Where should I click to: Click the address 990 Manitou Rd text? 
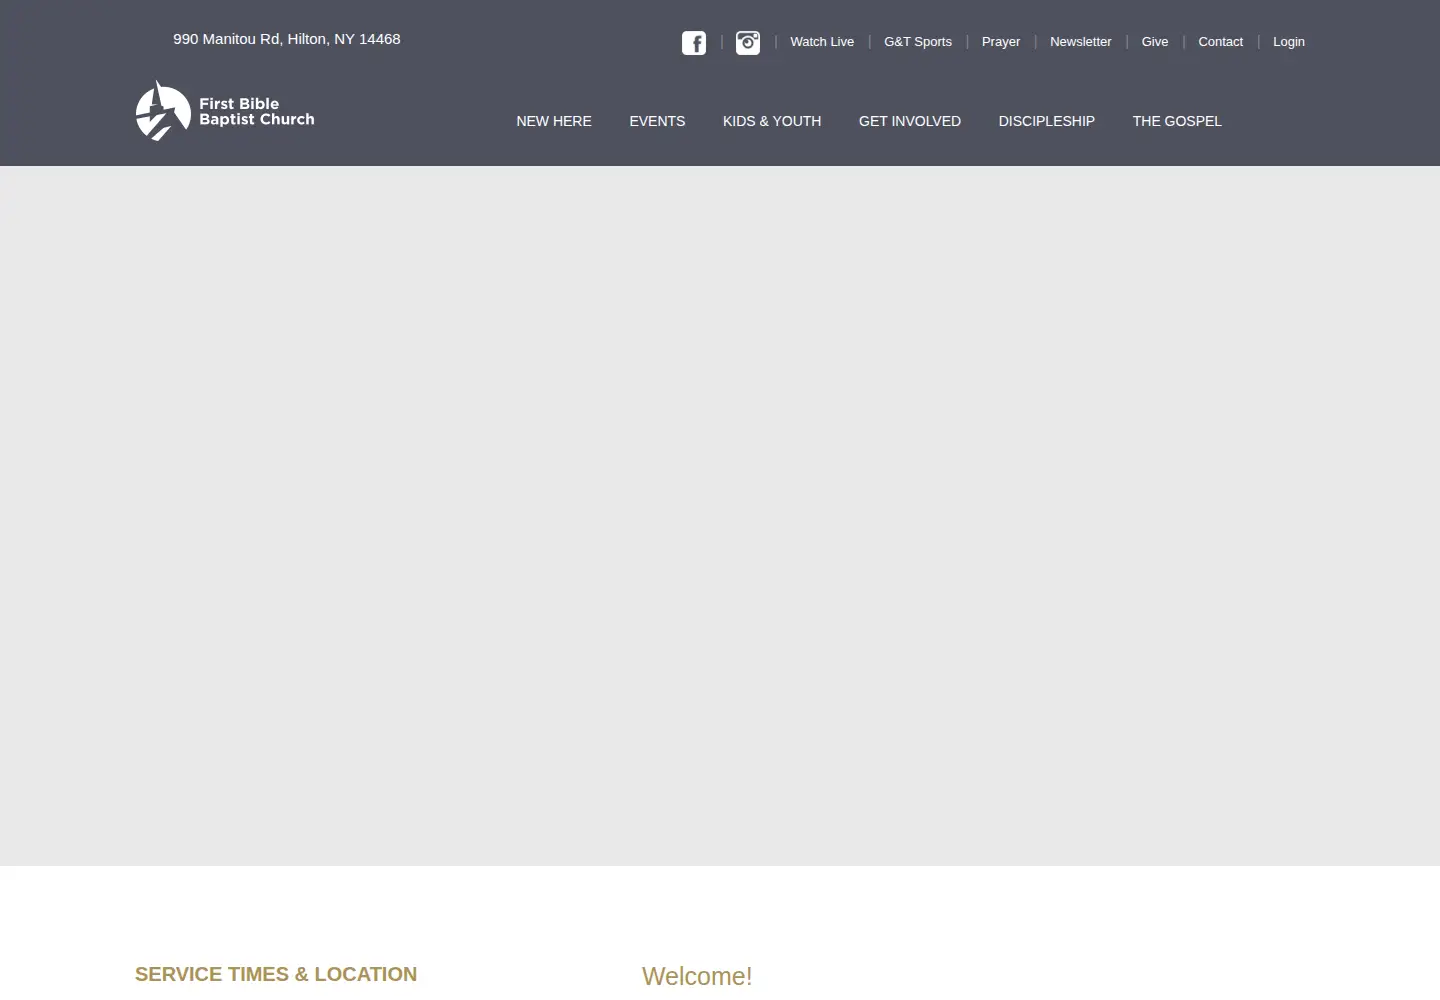pos(287,39)
